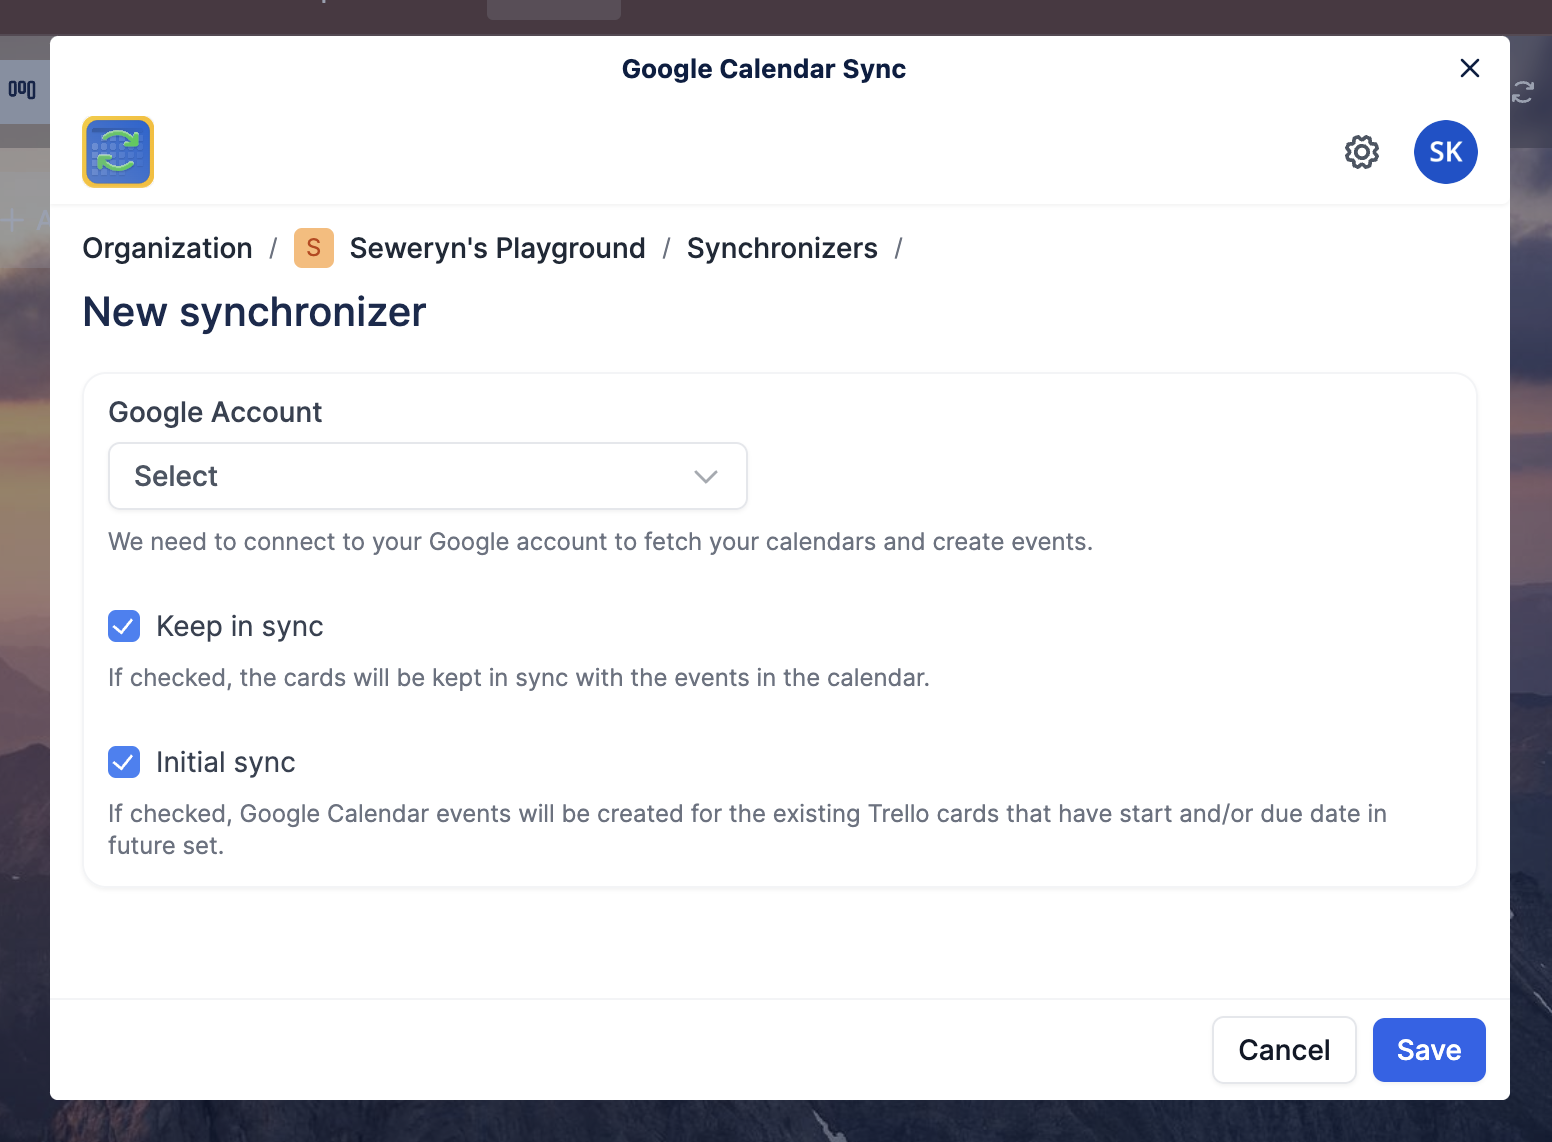The height and width of the screenshot is (1142, 1552).
Task: Click the 'We need to connect' help text
Action: coord(600,541)
